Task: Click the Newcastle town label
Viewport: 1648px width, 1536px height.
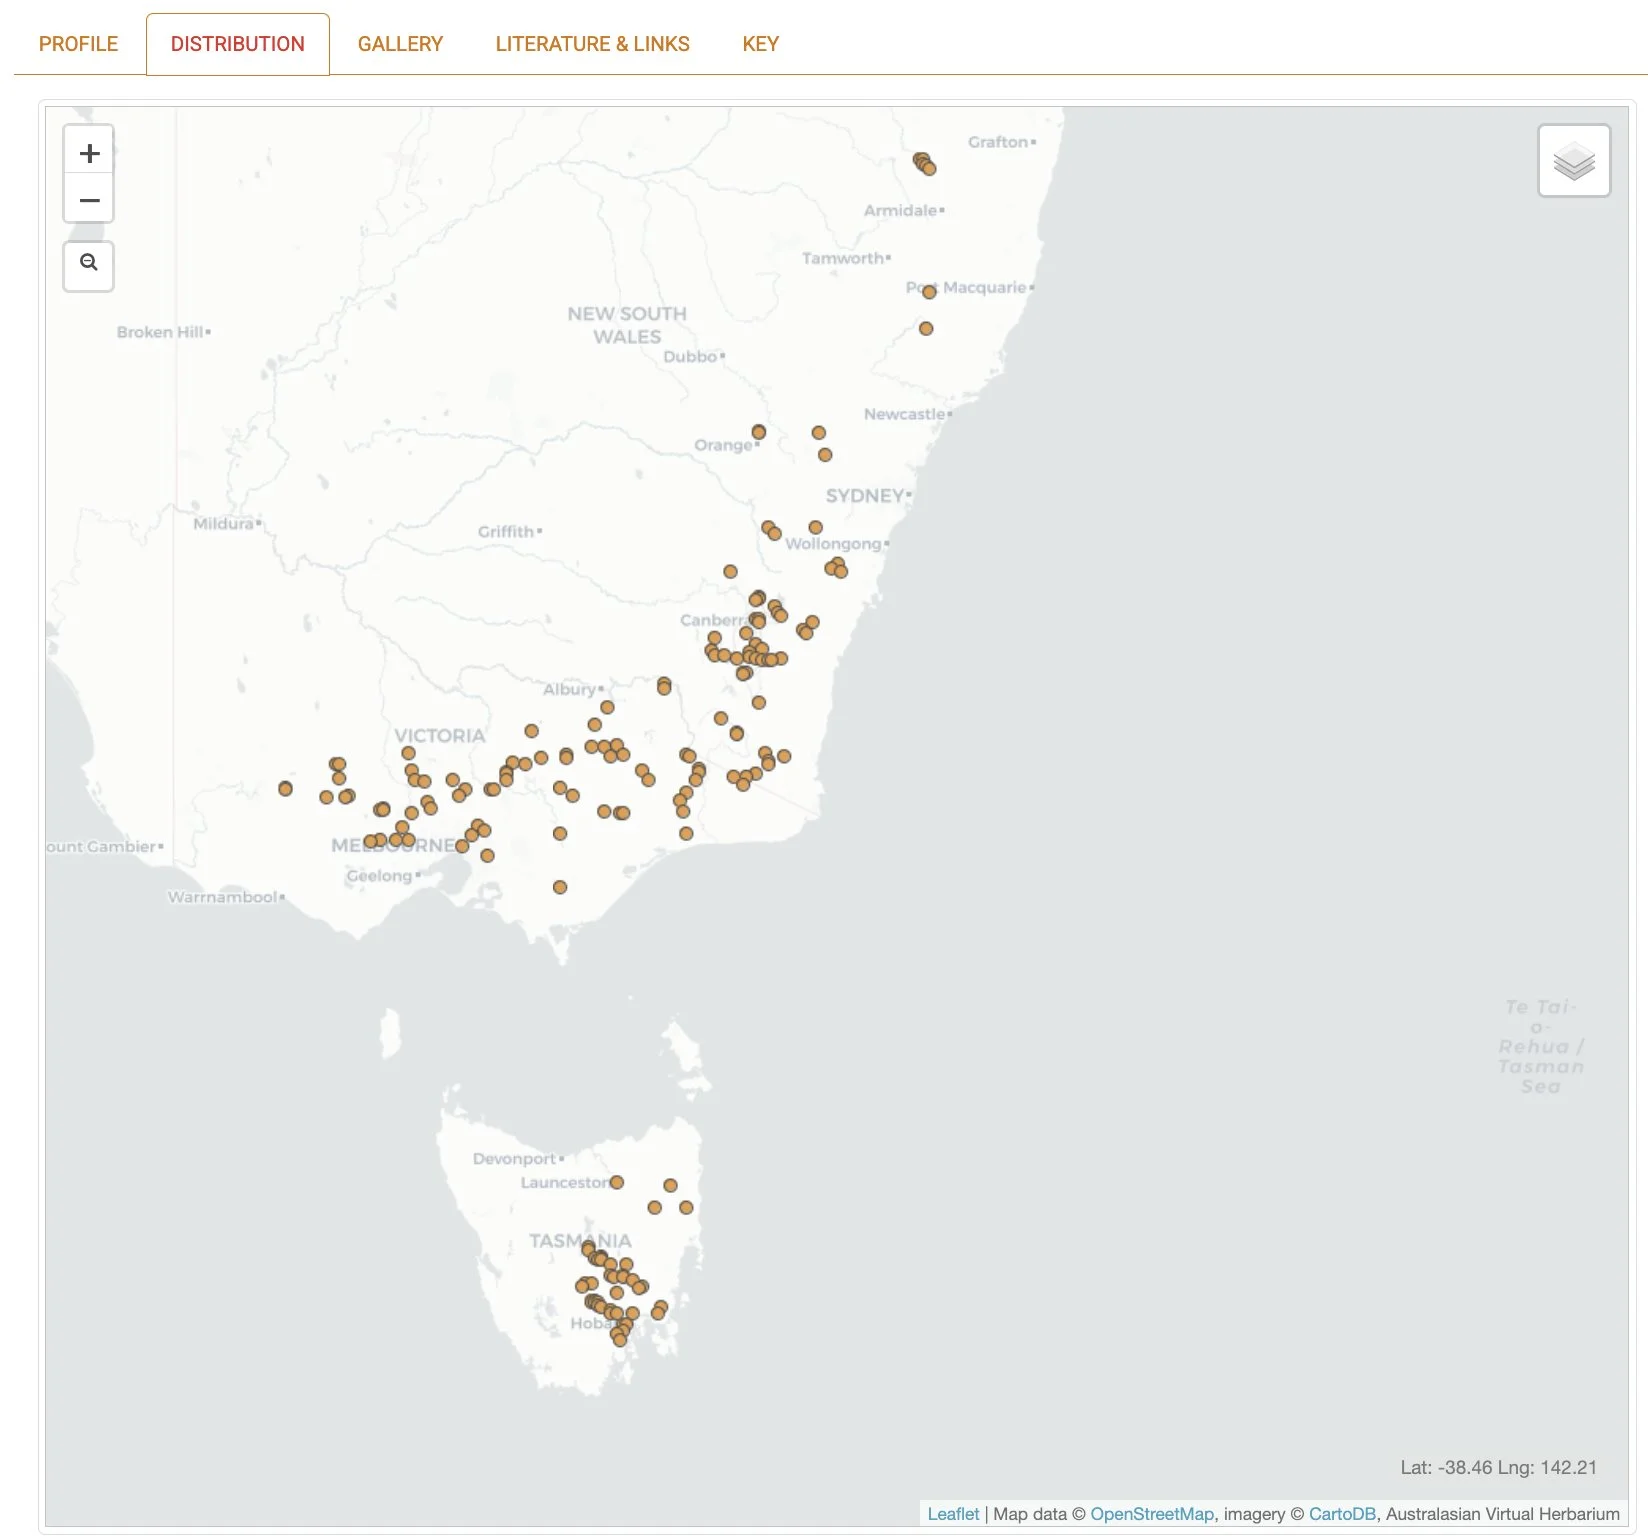Action: pos(905,414)
